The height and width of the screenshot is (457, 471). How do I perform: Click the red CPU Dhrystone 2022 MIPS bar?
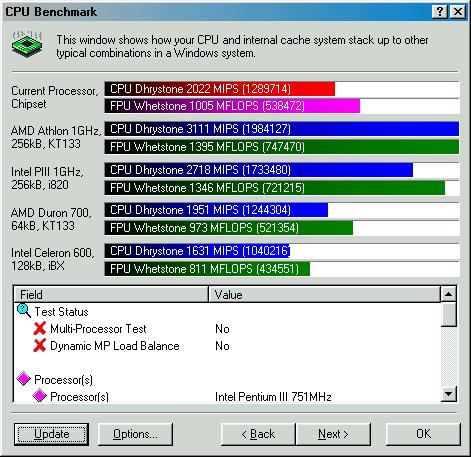[x=220, y=89]
